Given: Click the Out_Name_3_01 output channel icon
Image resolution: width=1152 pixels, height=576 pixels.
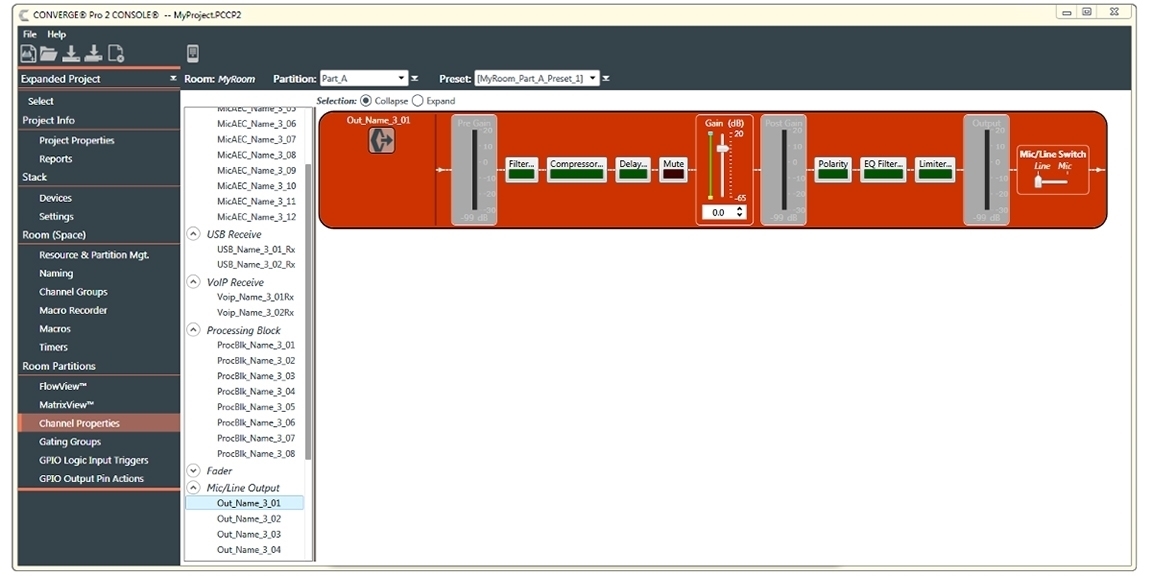Looking at the screenshot, I should coord(381,141).
